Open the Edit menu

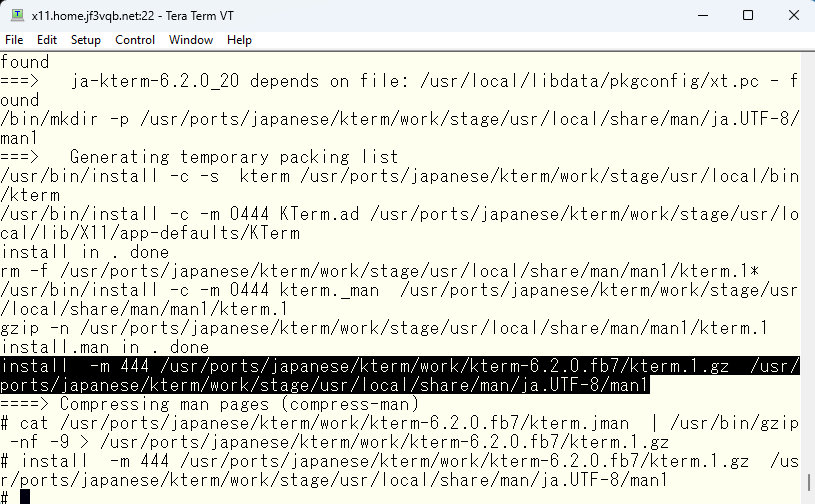point(47,40)
